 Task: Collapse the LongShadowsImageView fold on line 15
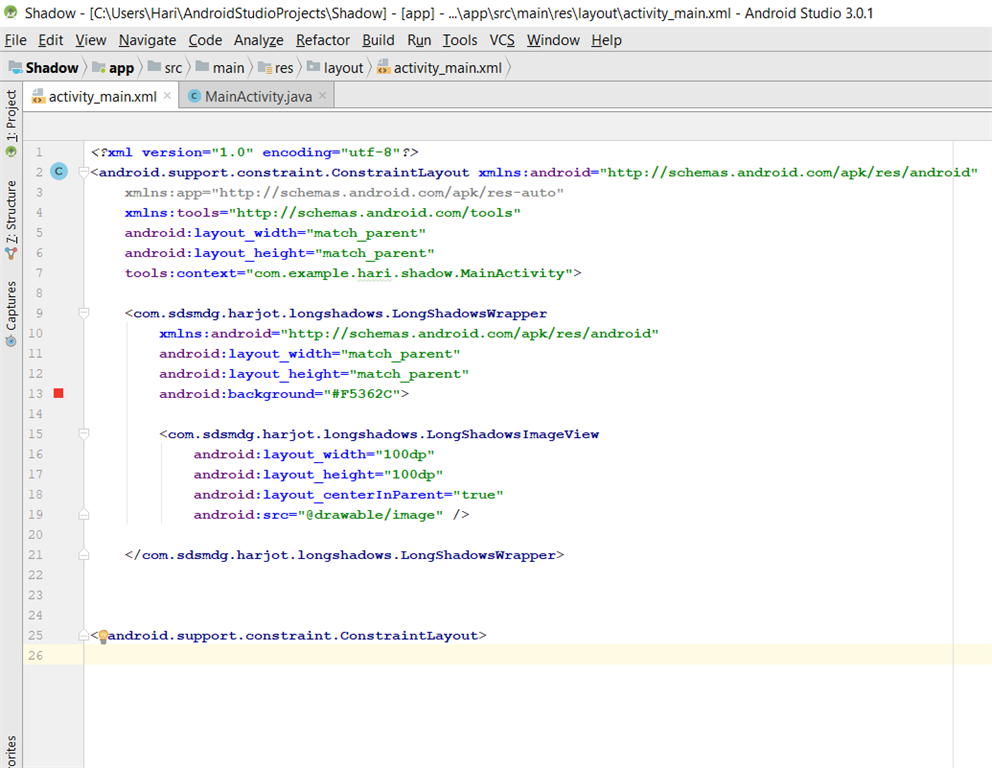click(83, 434)
